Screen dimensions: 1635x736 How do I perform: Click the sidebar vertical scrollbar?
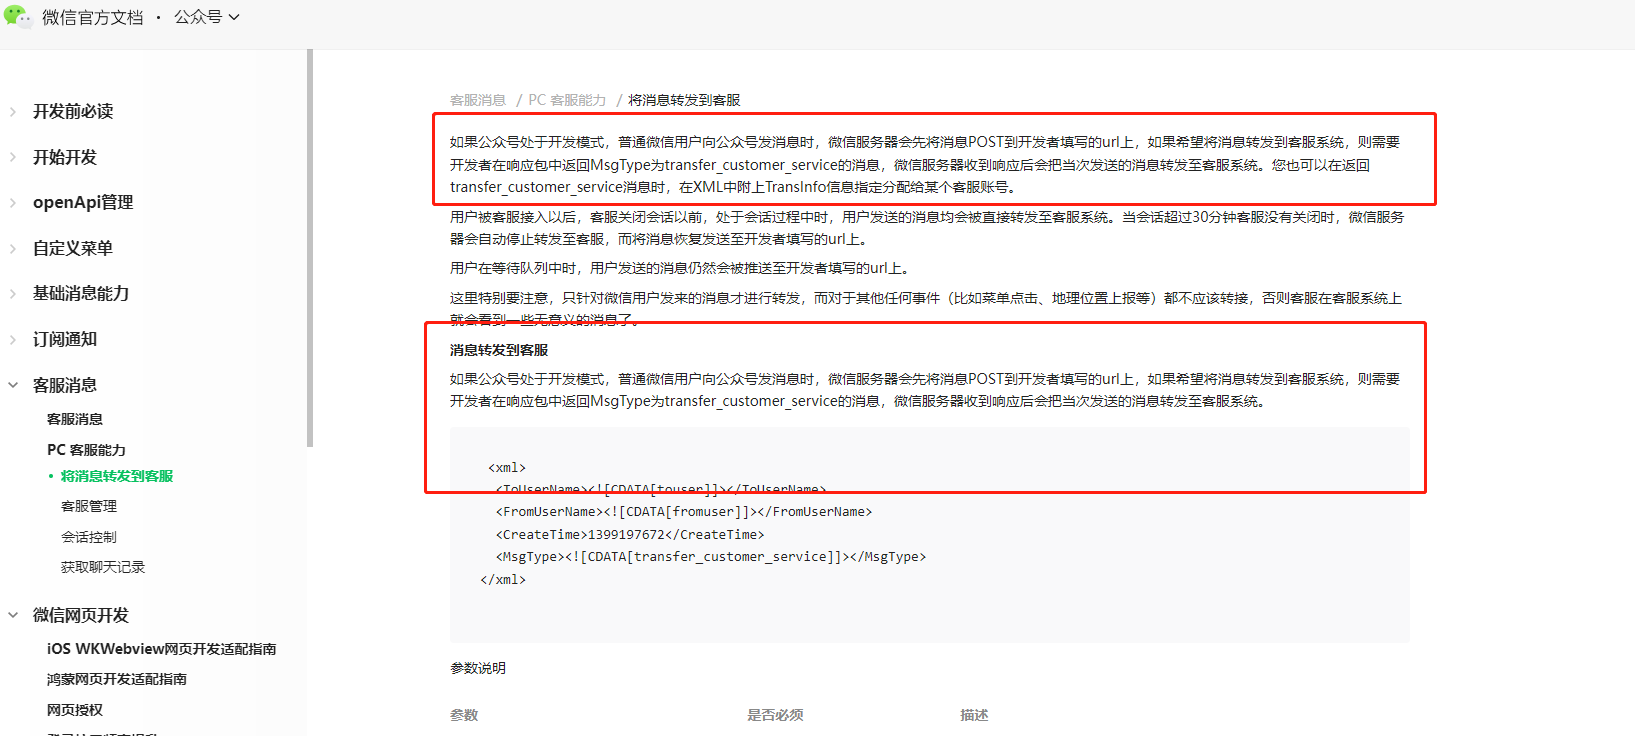pos(310,247)
